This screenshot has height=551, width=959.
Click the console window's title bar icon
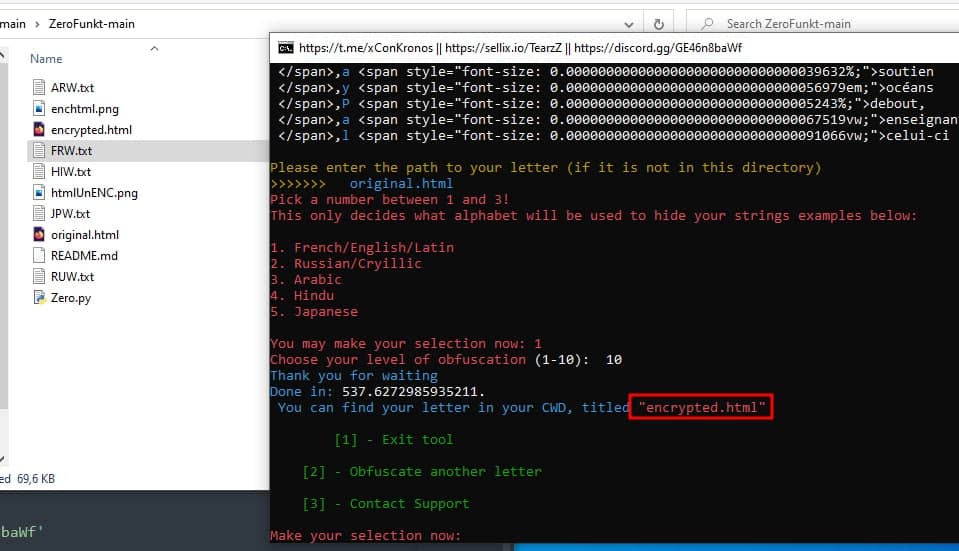[285, 47]
